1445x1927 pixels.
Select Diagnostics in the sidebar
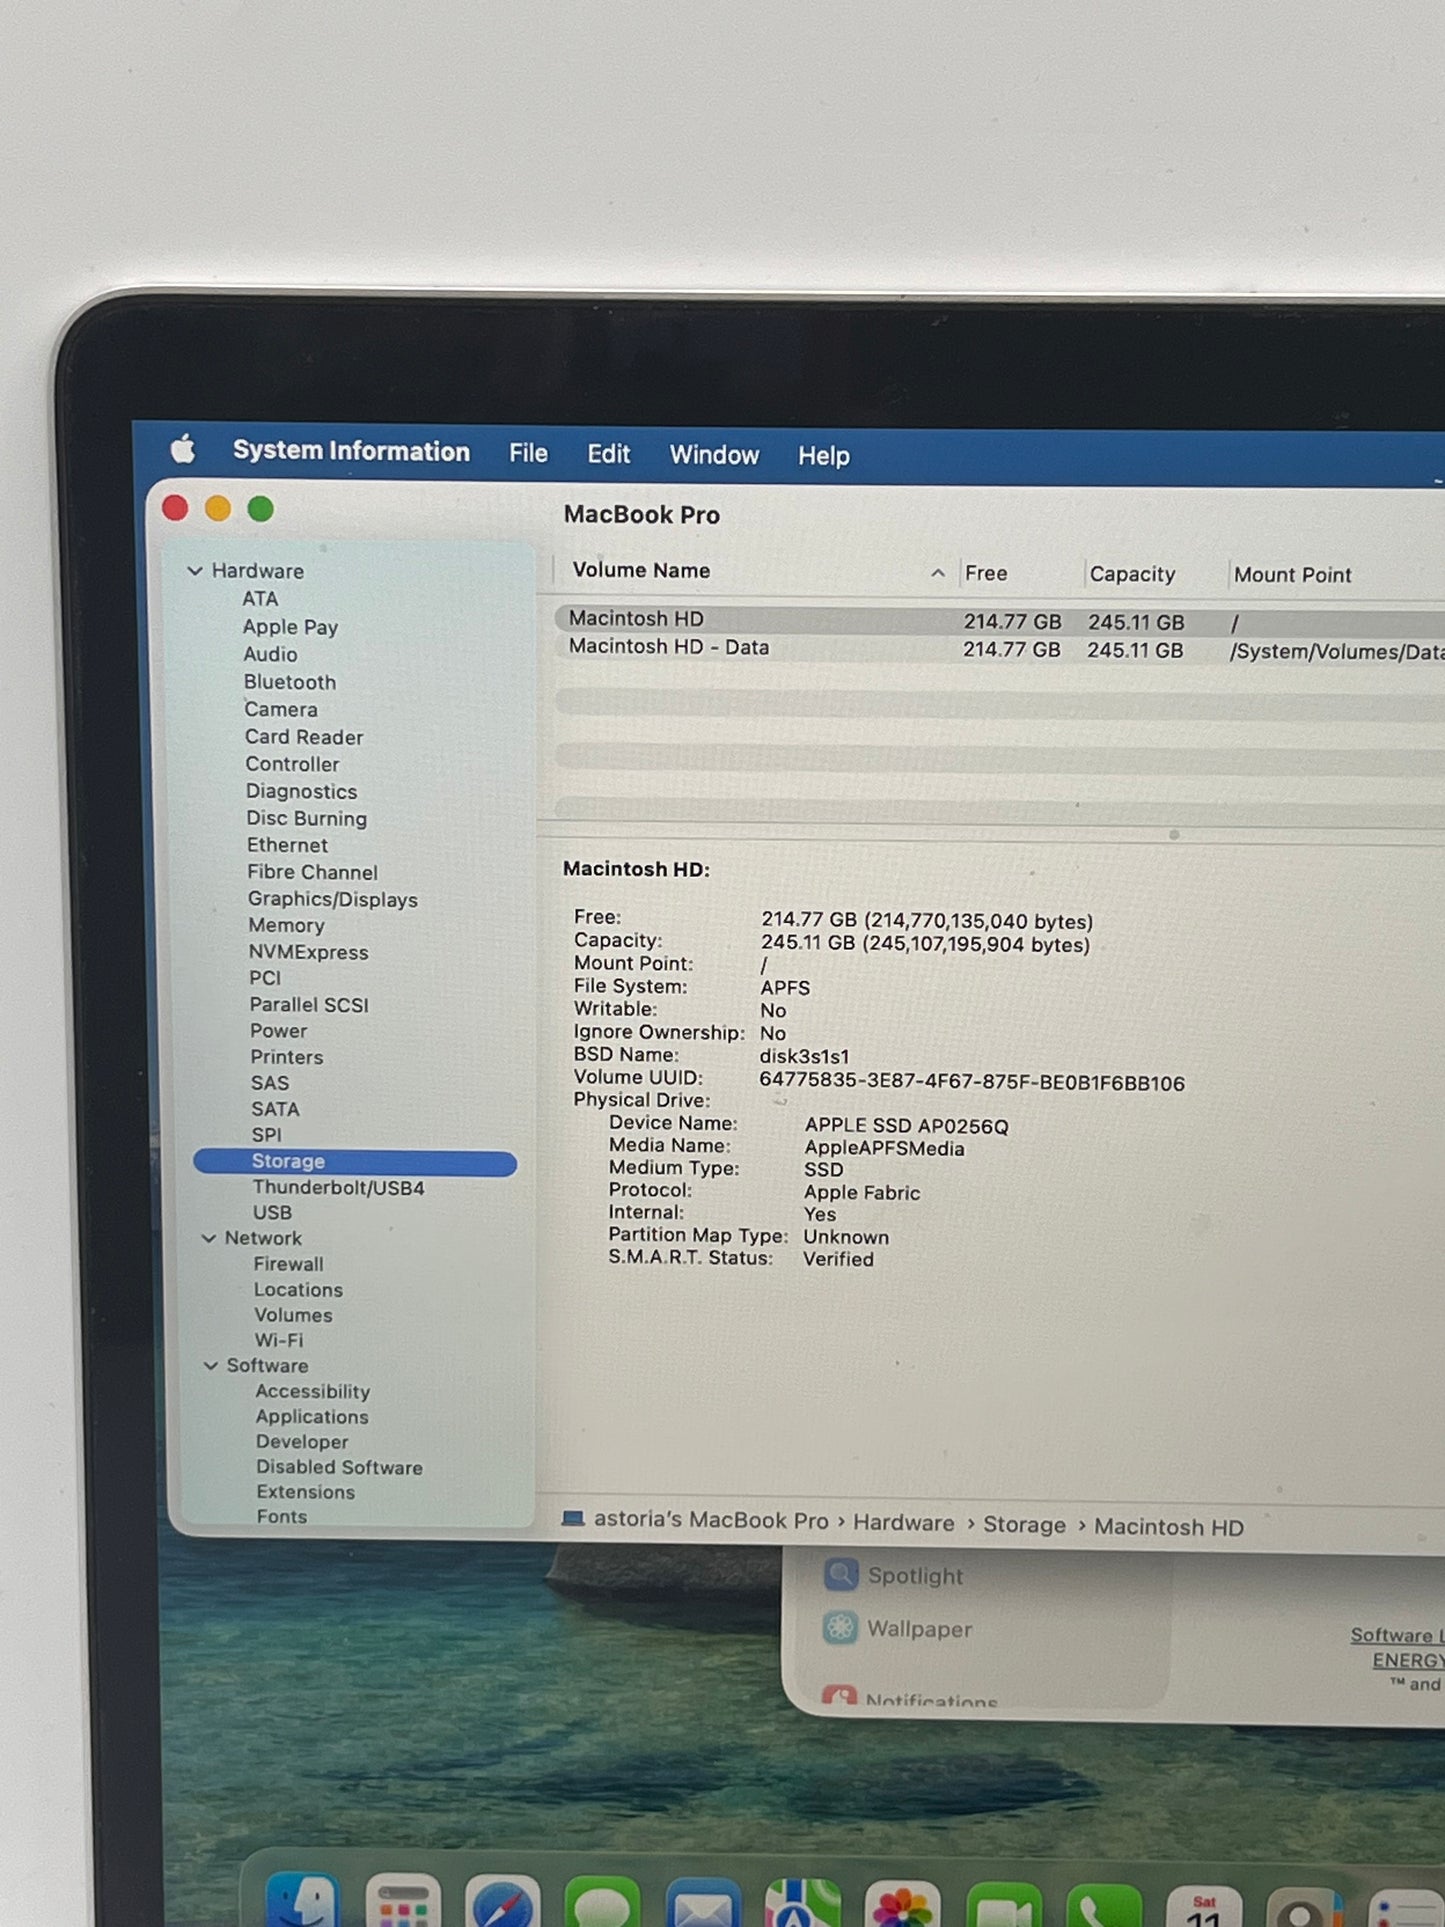[x=301, y=791]
